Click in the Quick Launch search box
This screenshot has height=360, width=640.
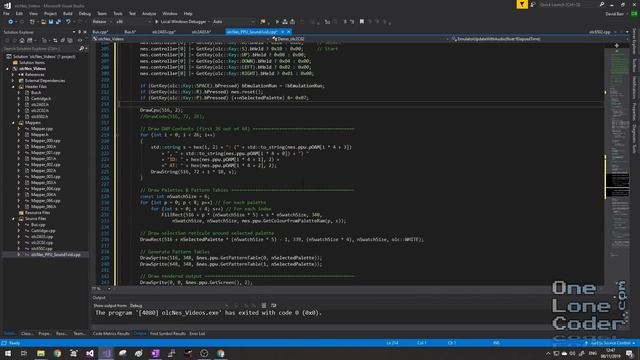point(568,4)
